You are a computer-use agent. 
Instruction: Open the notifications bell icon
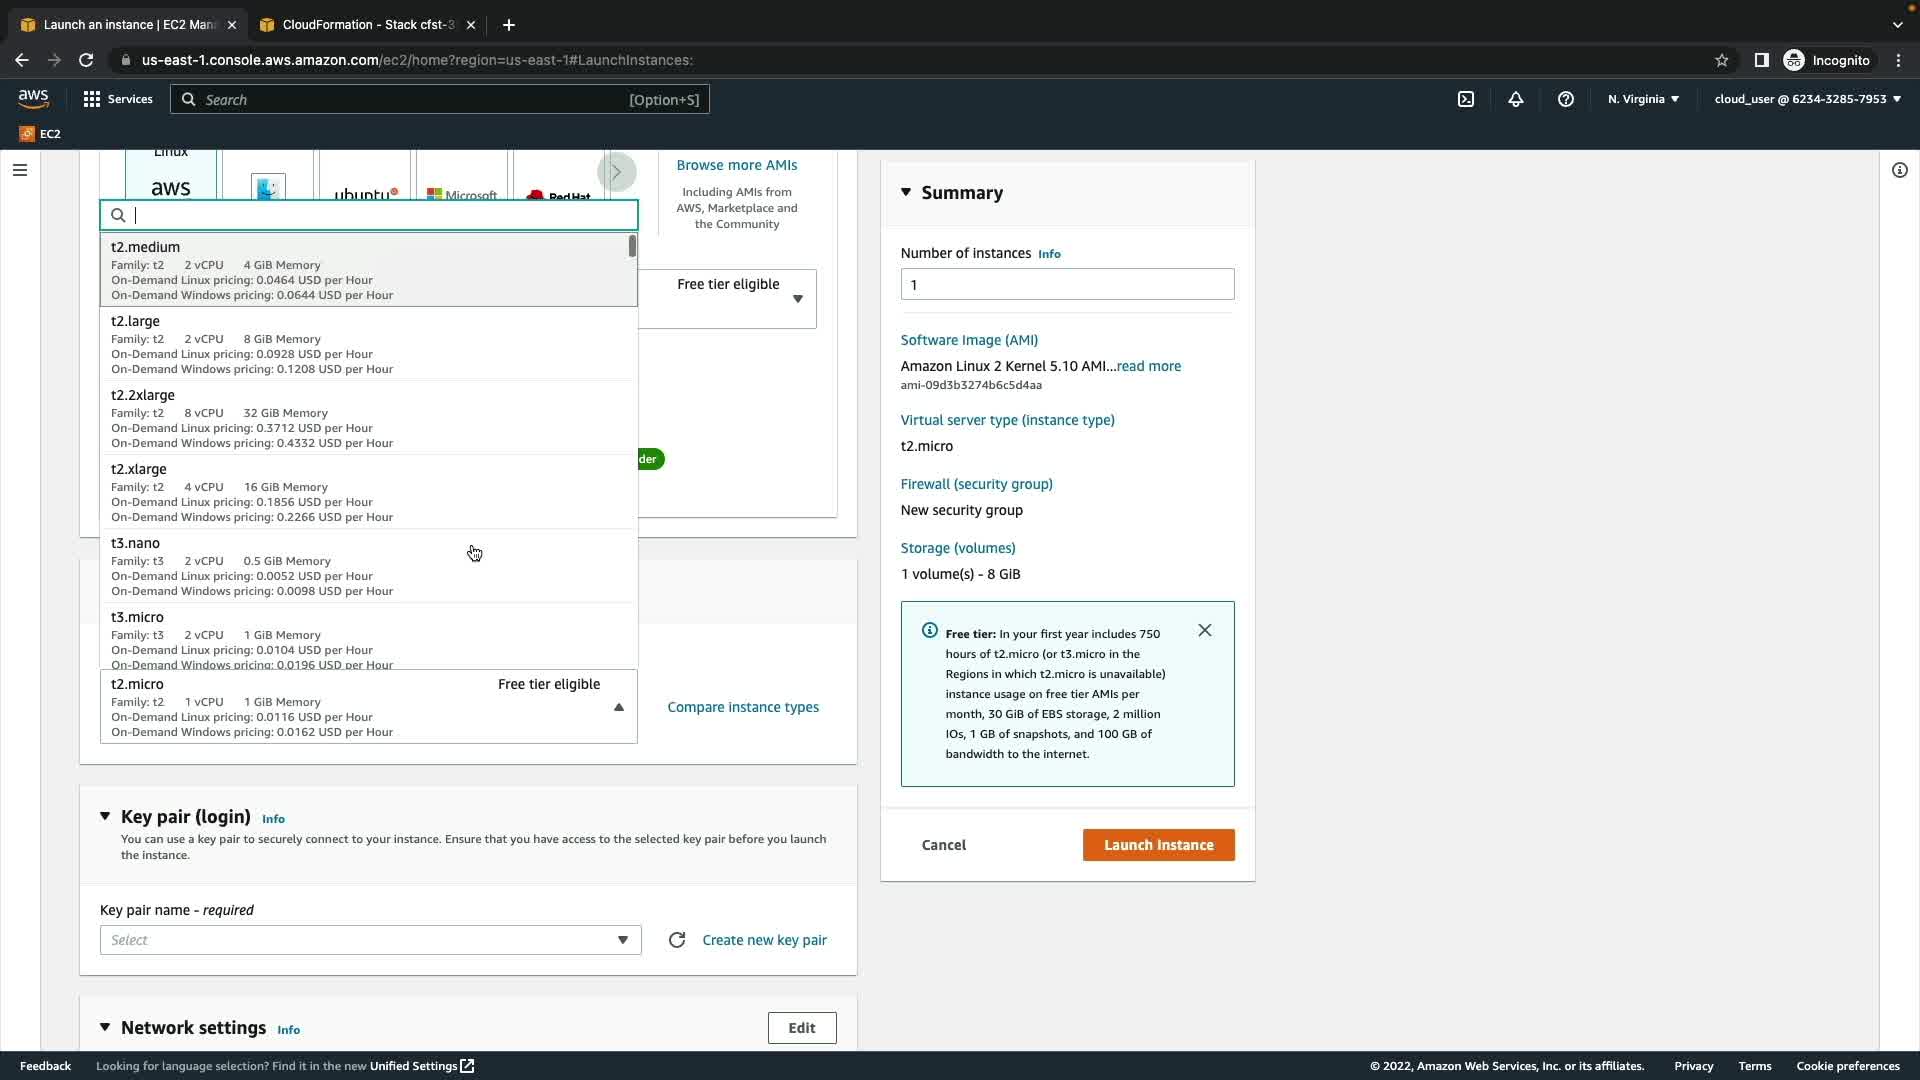[x=1516, y=99]
